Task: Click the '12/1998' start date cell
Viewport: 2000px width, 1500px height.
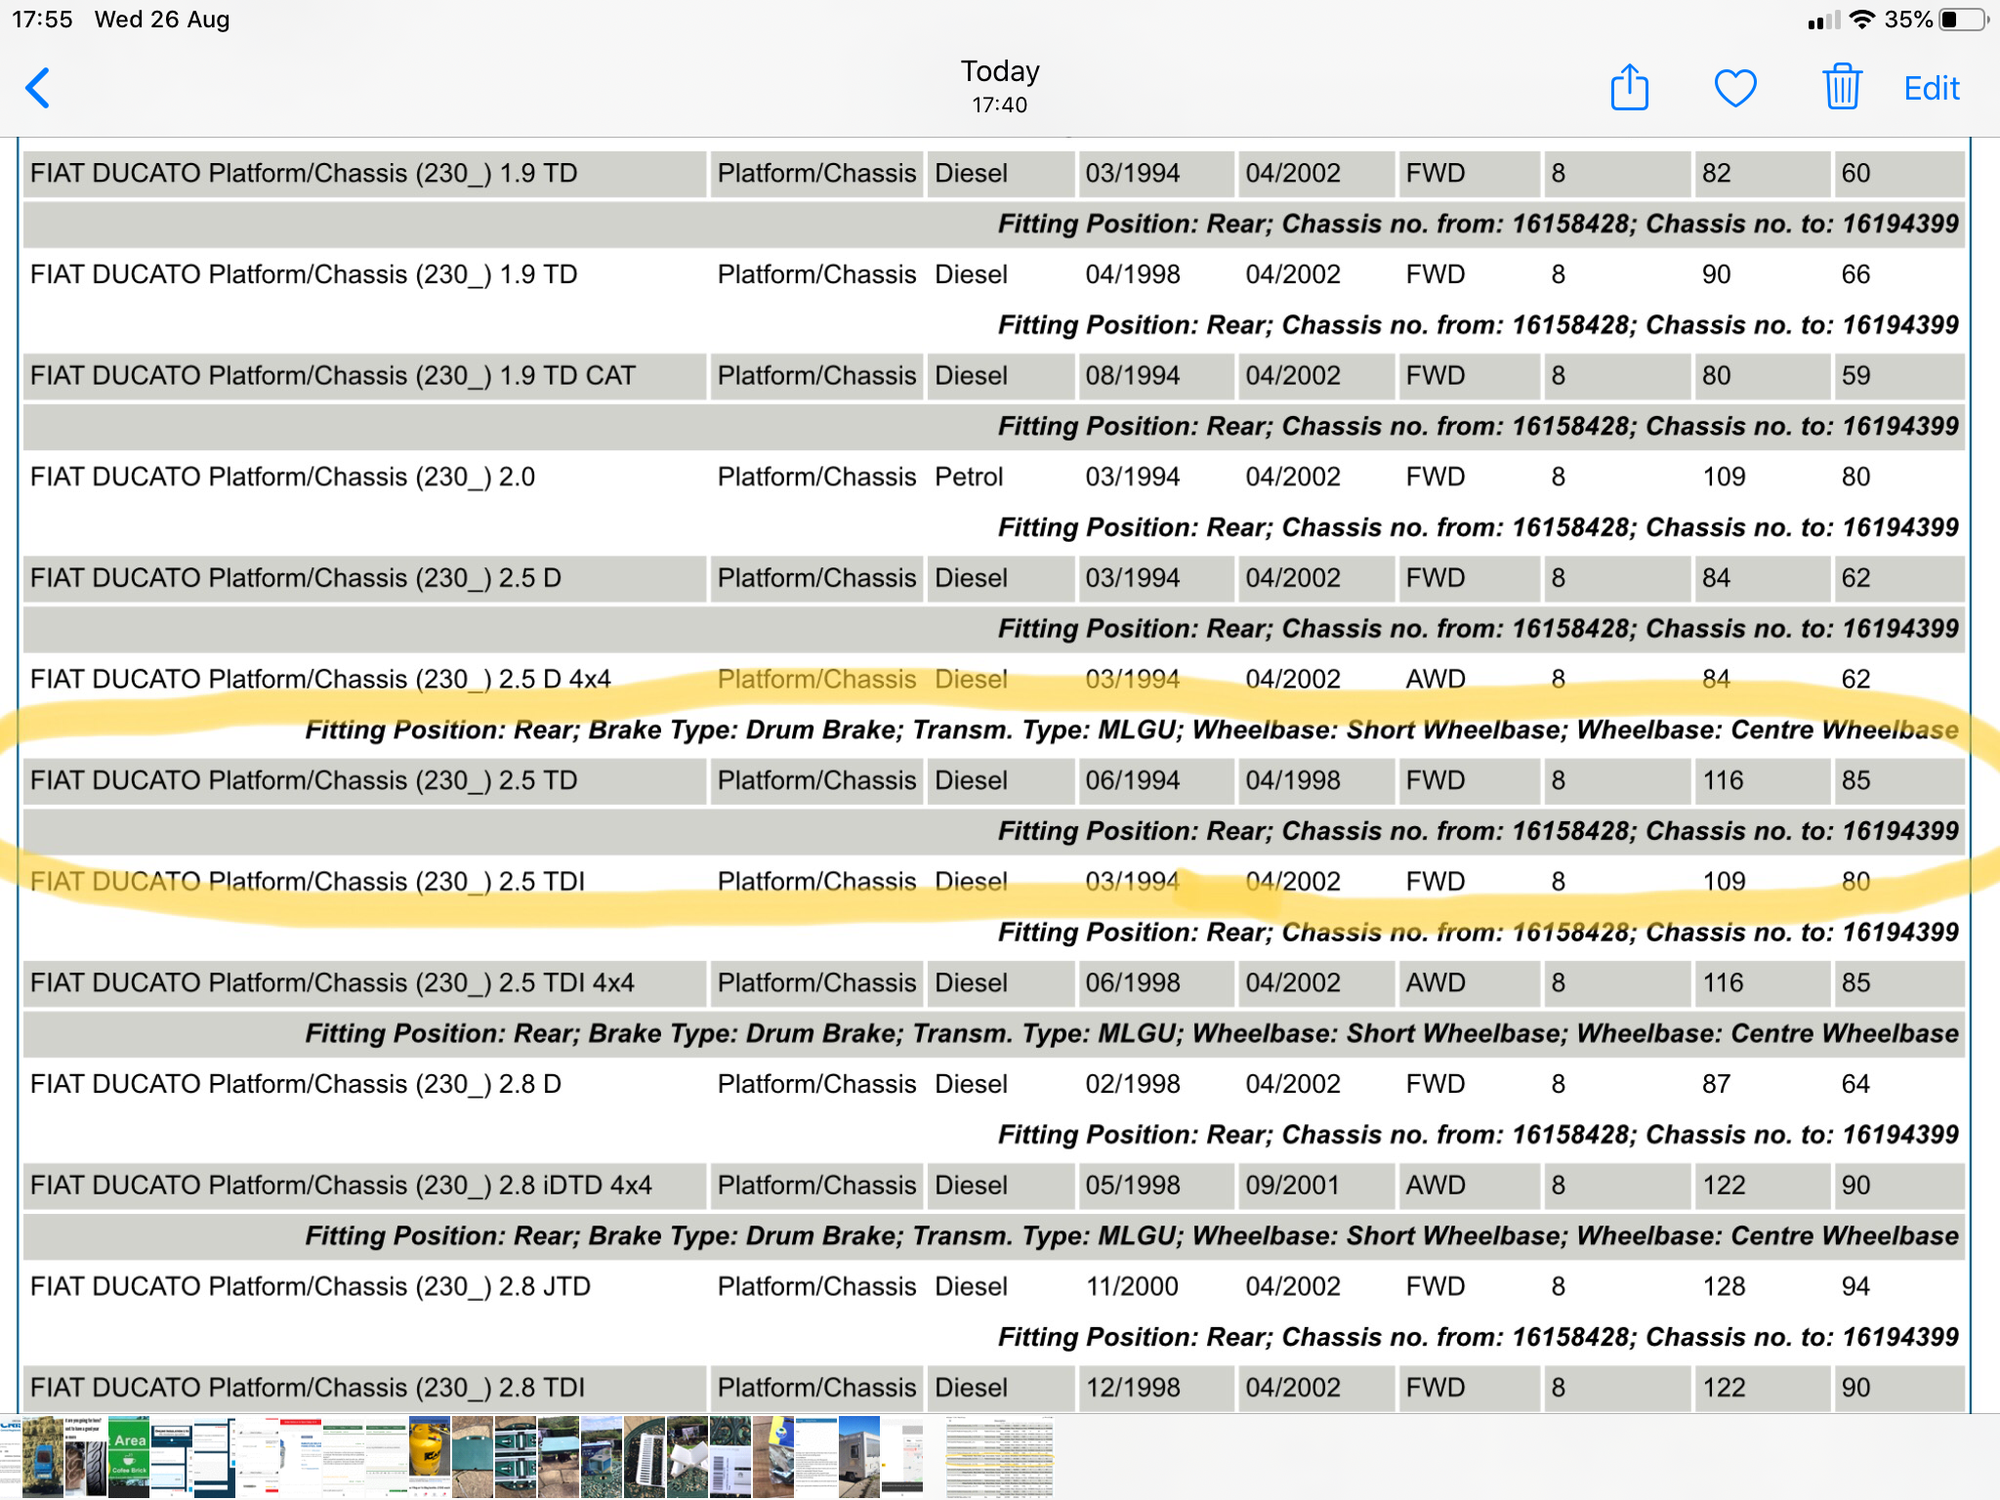Action: click(x=1133, y=1388)
